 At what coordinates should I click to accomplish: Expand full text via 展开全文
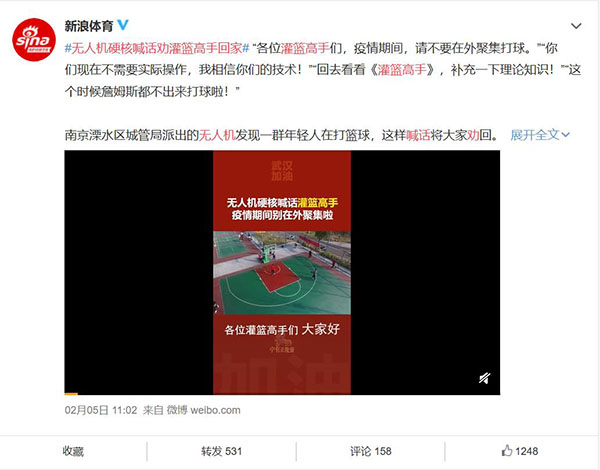(540, 135)
